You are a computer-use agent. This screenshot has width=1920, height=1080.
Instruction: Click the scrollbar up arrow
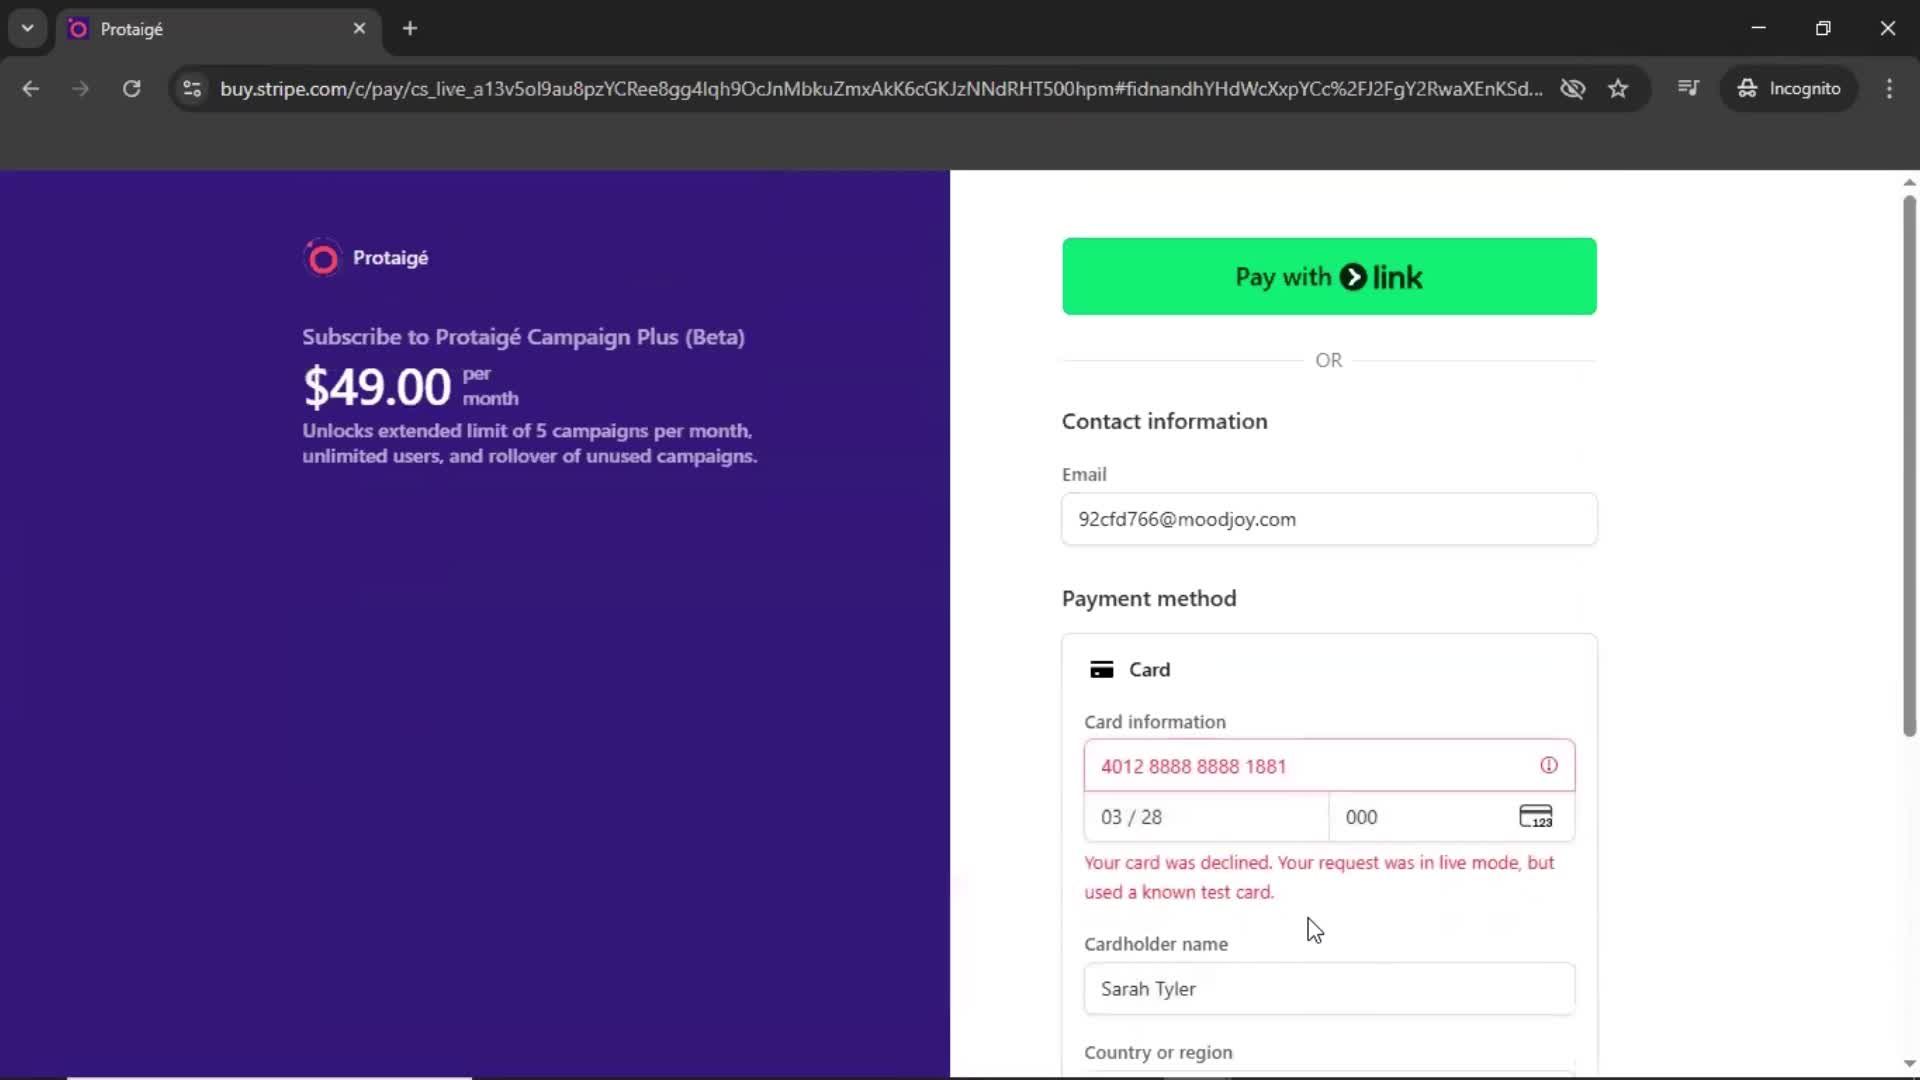point(1908,181)
